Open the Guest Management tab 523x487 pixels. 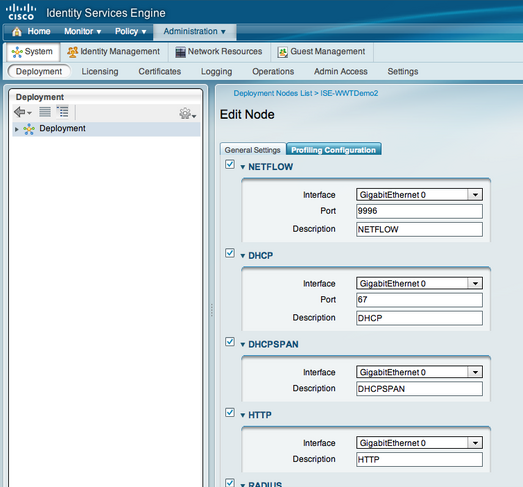tap(322, 52)
